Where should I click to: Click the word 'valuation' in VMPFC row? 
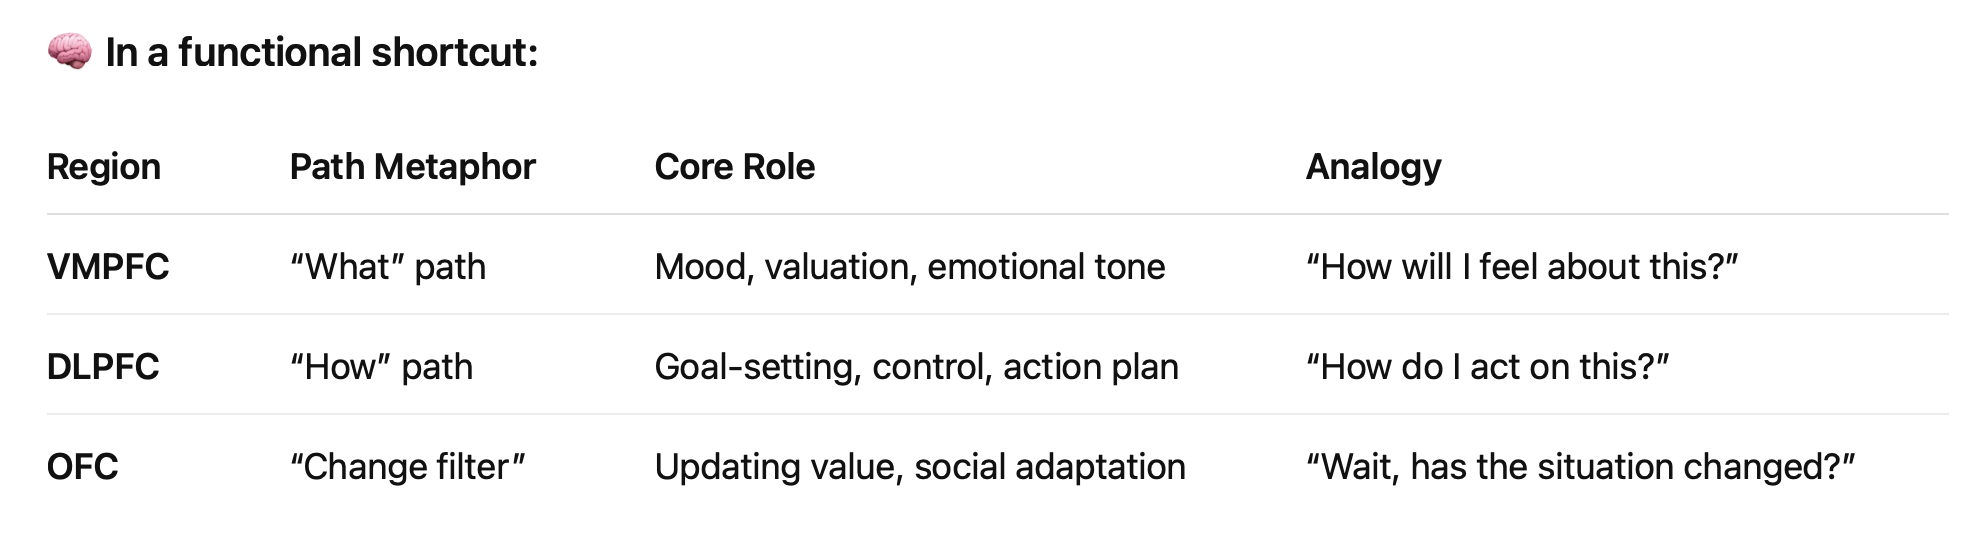pyautogui.click(x=840, y=267)
